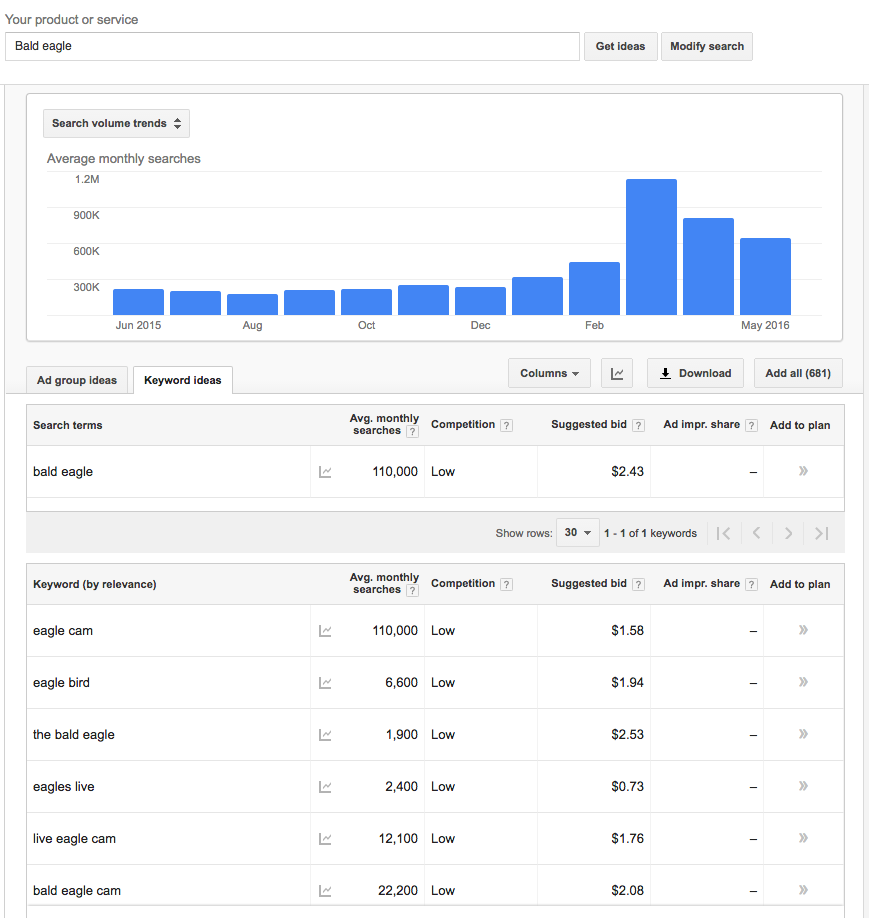The height and width of the screenshot is (918, 869).
Task: Click the 'eagles live' keyword text
Action: click(63, 787)
